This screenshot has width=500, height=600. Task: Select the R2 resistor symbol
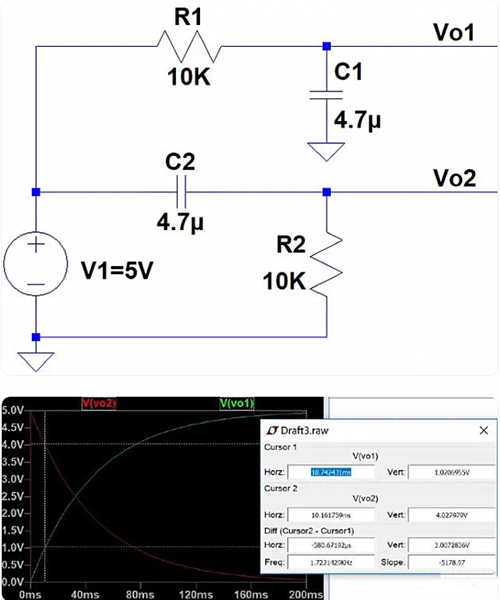[x=326, y=263]
